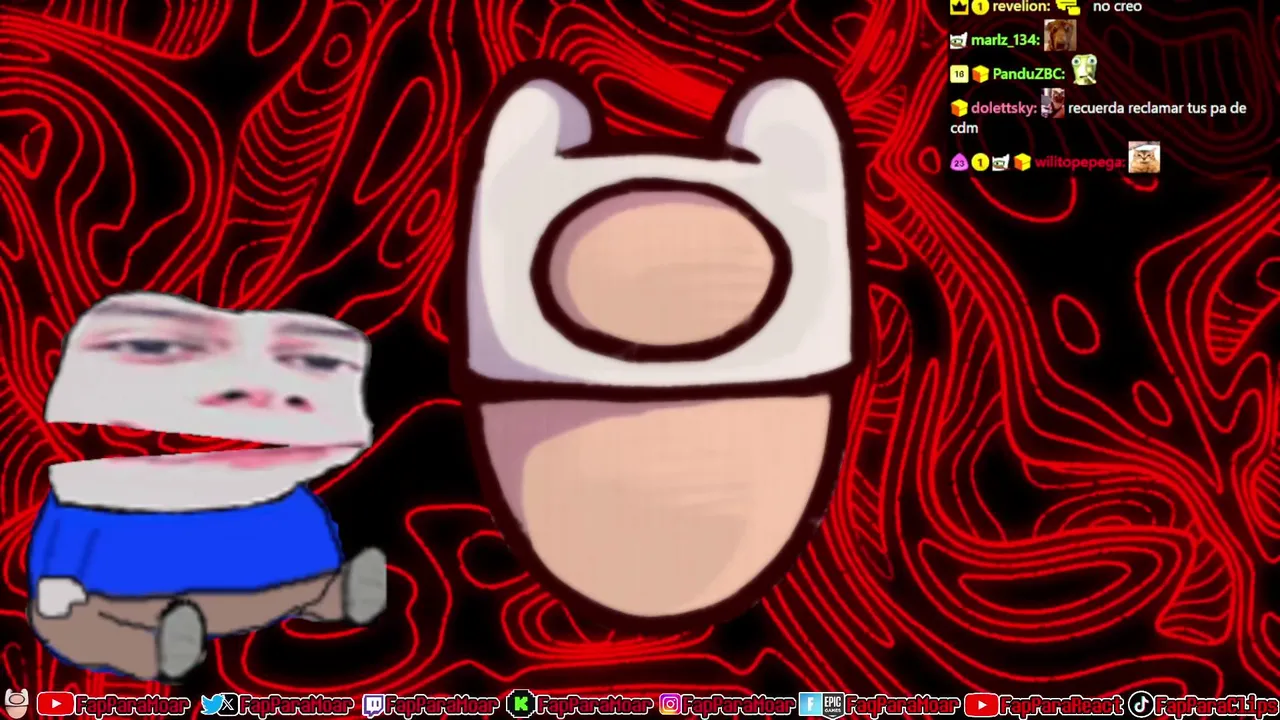Click the username wilitopepega in chat
The width and height of the screenshot is (1280, 720).
coord(1080,162)
